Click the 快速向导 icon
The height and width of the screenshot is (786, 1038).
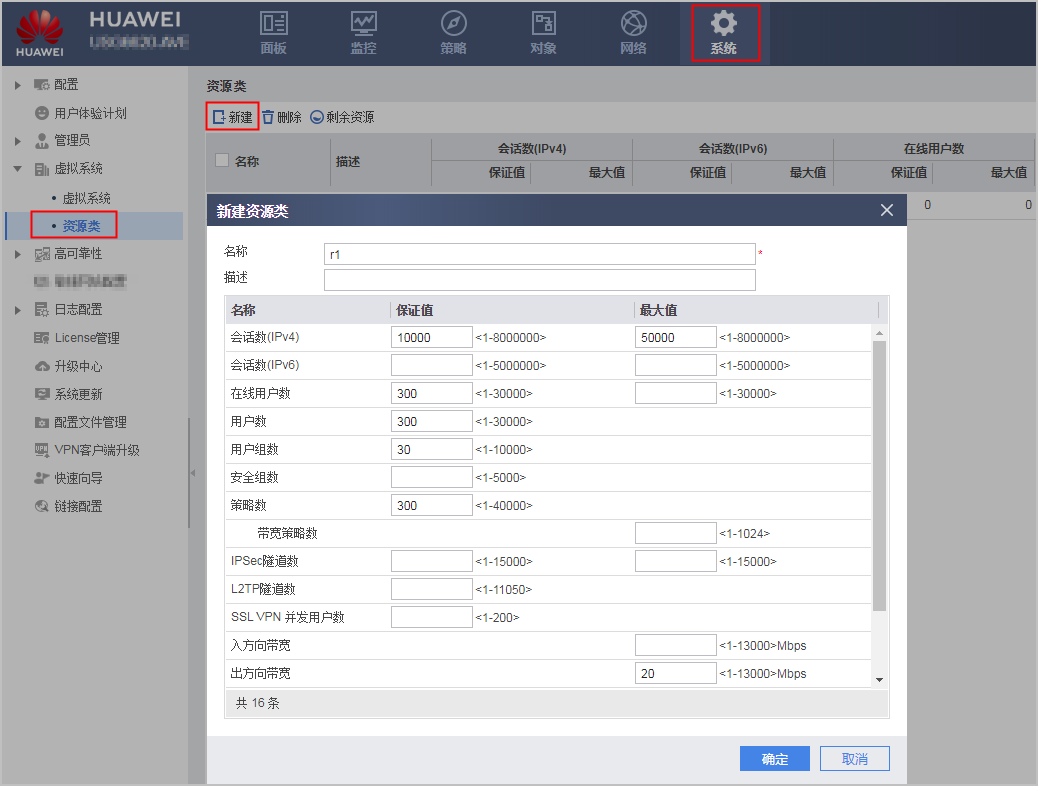pos(42,478)
